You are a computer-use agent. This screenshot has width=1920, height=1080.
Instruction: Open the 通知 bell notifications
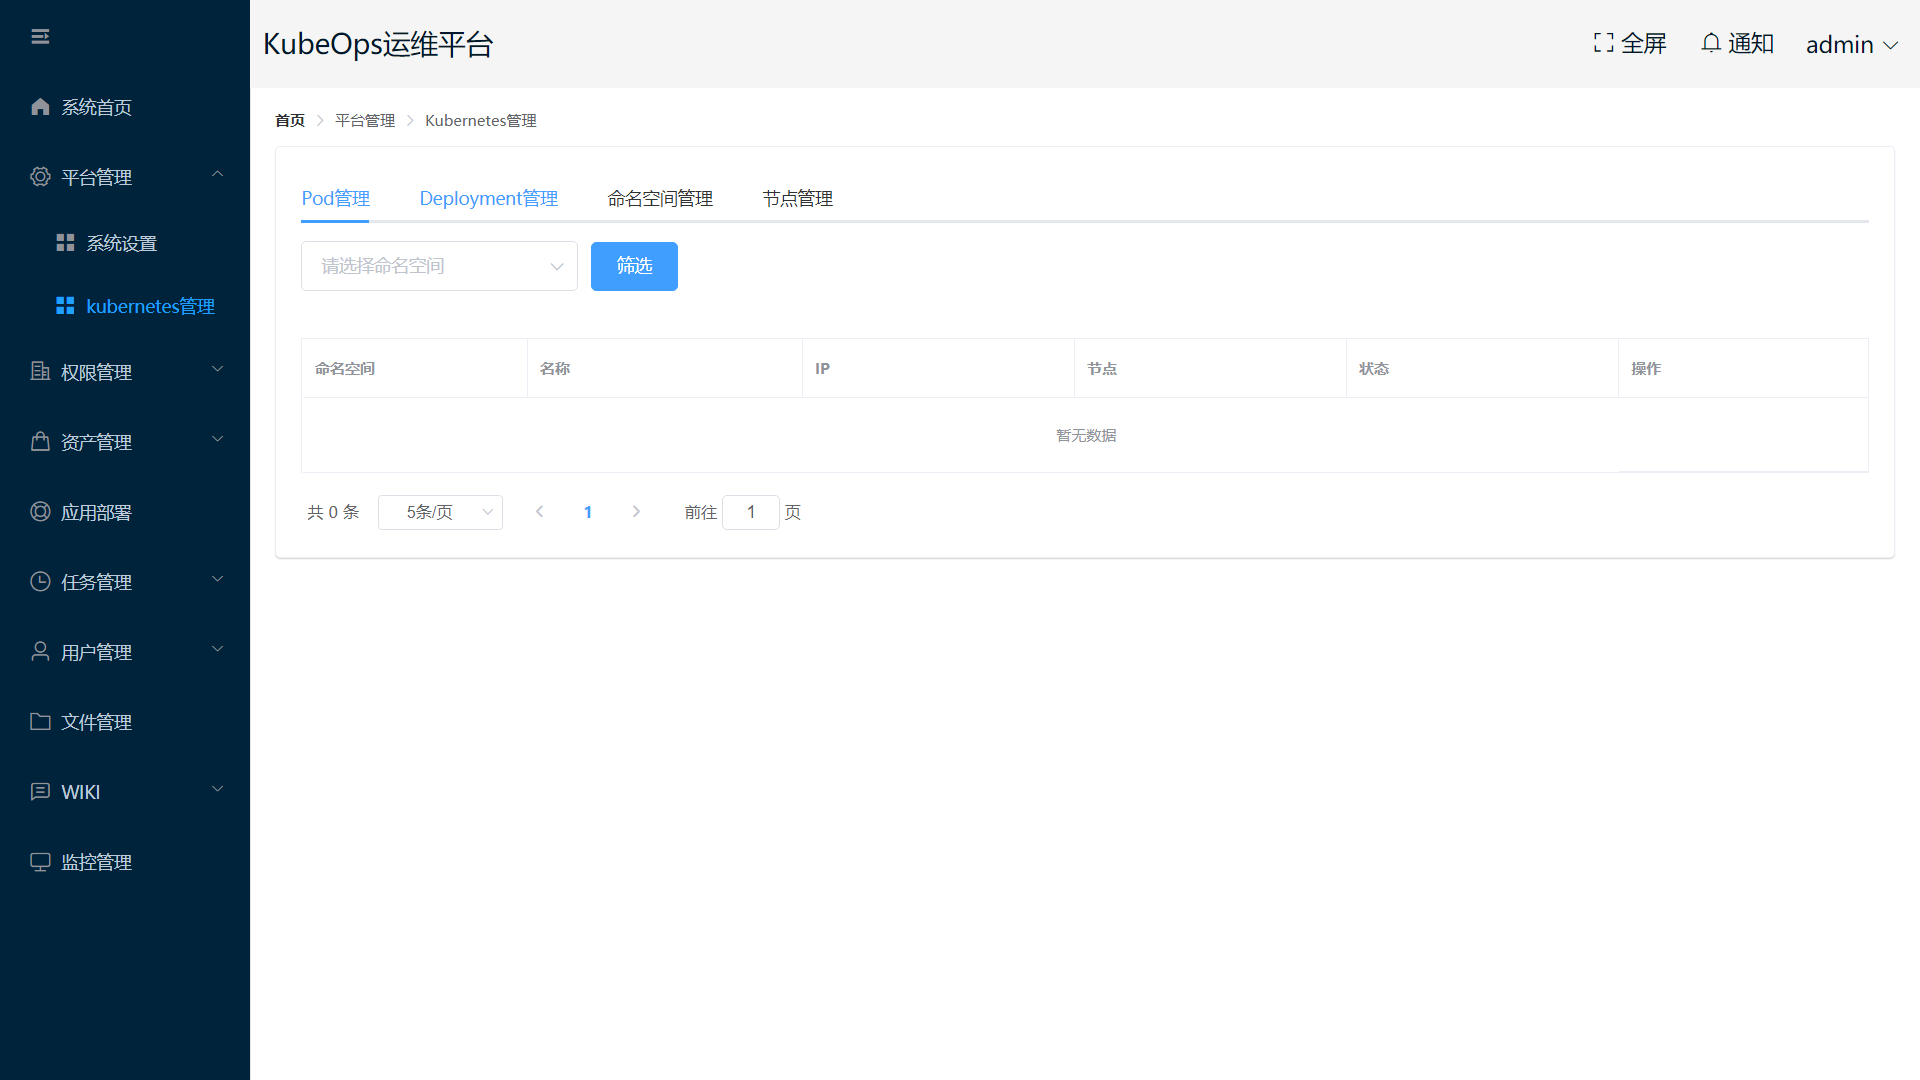tap(1711, 43)
